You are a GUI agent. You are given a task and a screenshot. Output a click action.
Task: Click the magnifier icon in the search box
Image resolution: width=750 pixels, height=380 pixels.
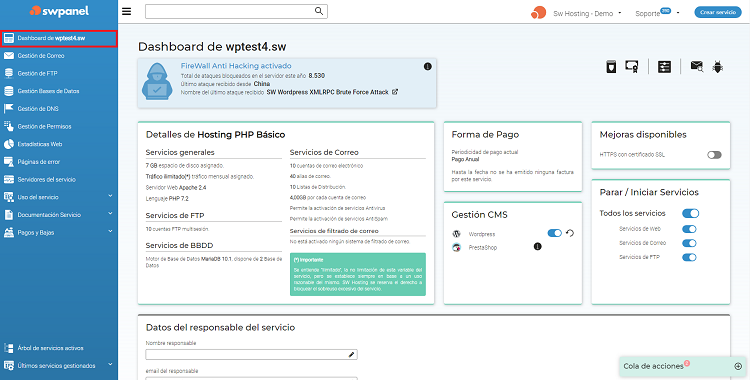[x=319, y=11]
